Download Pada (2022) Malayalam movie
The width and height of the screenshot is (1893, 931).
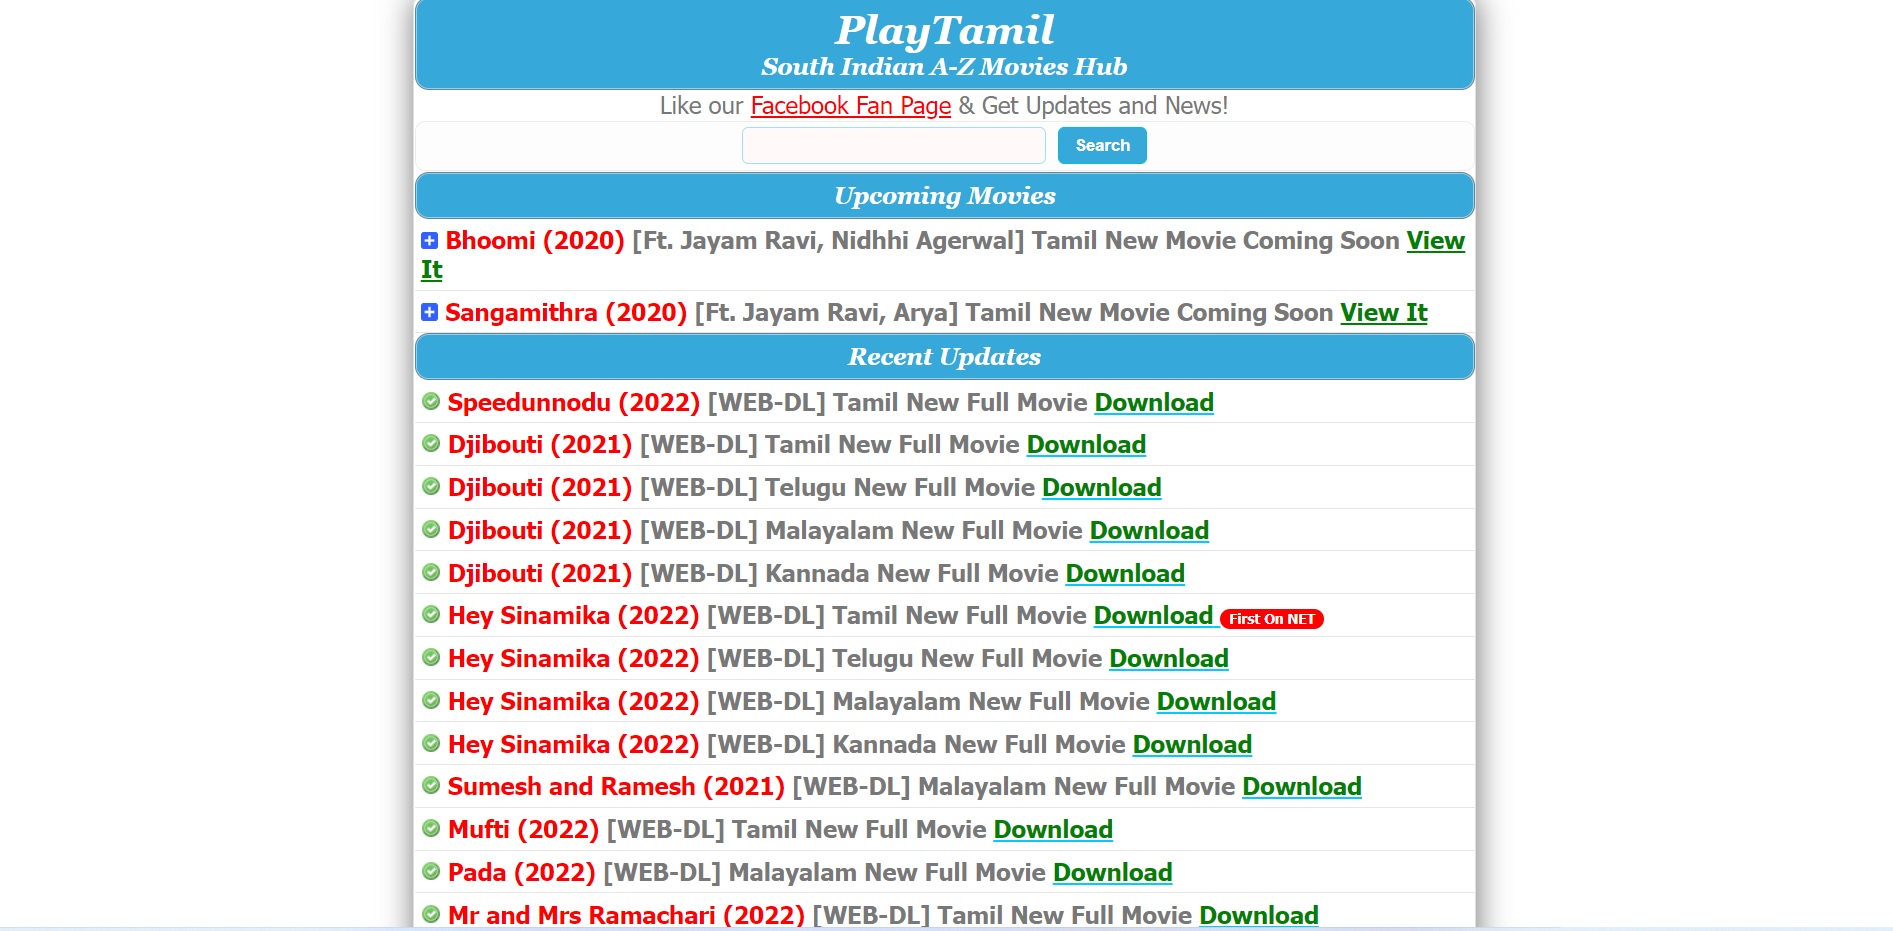(1113, 873)
